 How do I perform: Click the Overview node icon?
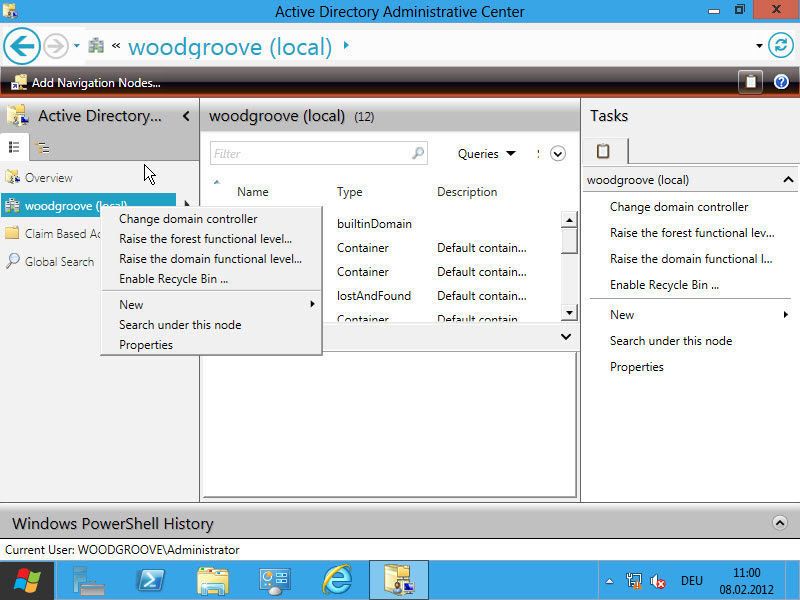point(12,177)
